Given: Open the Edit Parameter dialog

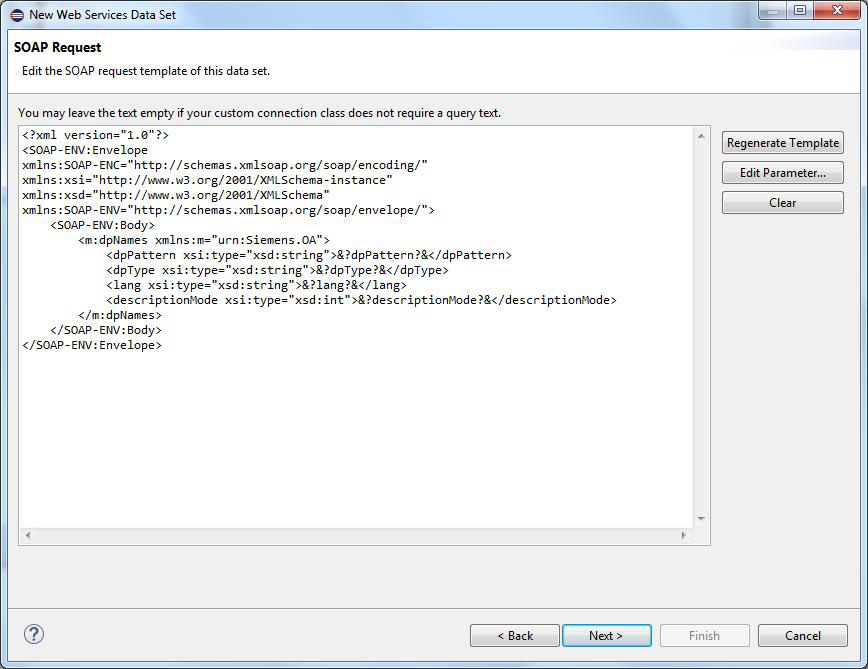Looking at the screenshot, I should [783, 173].
